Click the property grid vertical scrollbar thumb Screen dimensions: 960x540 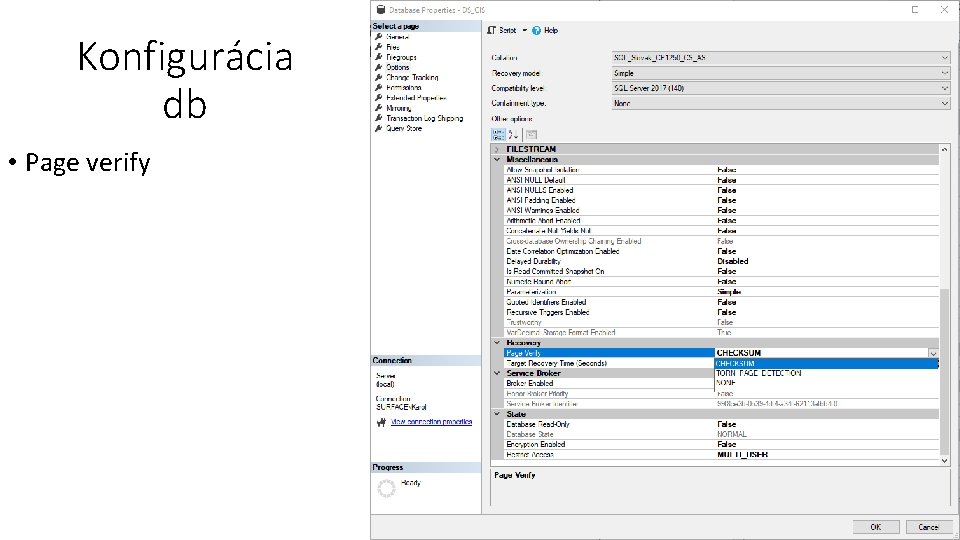944,371
